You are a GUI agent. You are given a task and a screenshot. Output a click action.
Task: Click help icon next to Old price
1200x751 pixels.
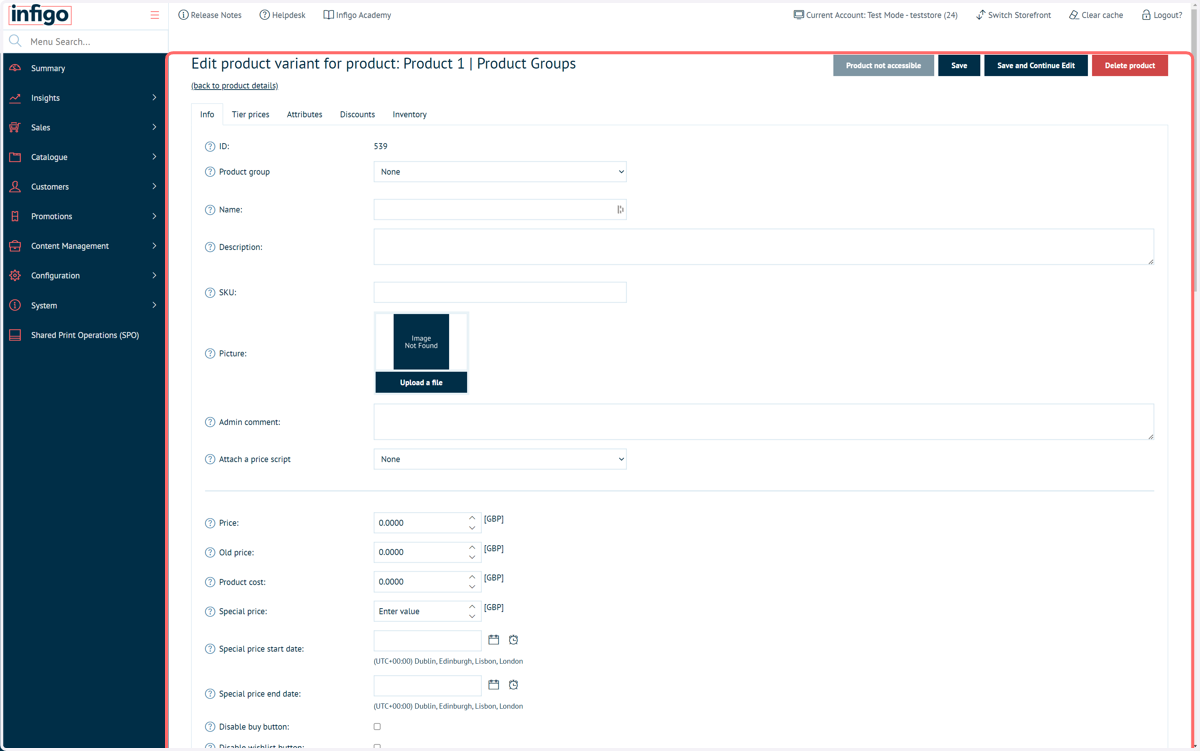coord(210,552)
